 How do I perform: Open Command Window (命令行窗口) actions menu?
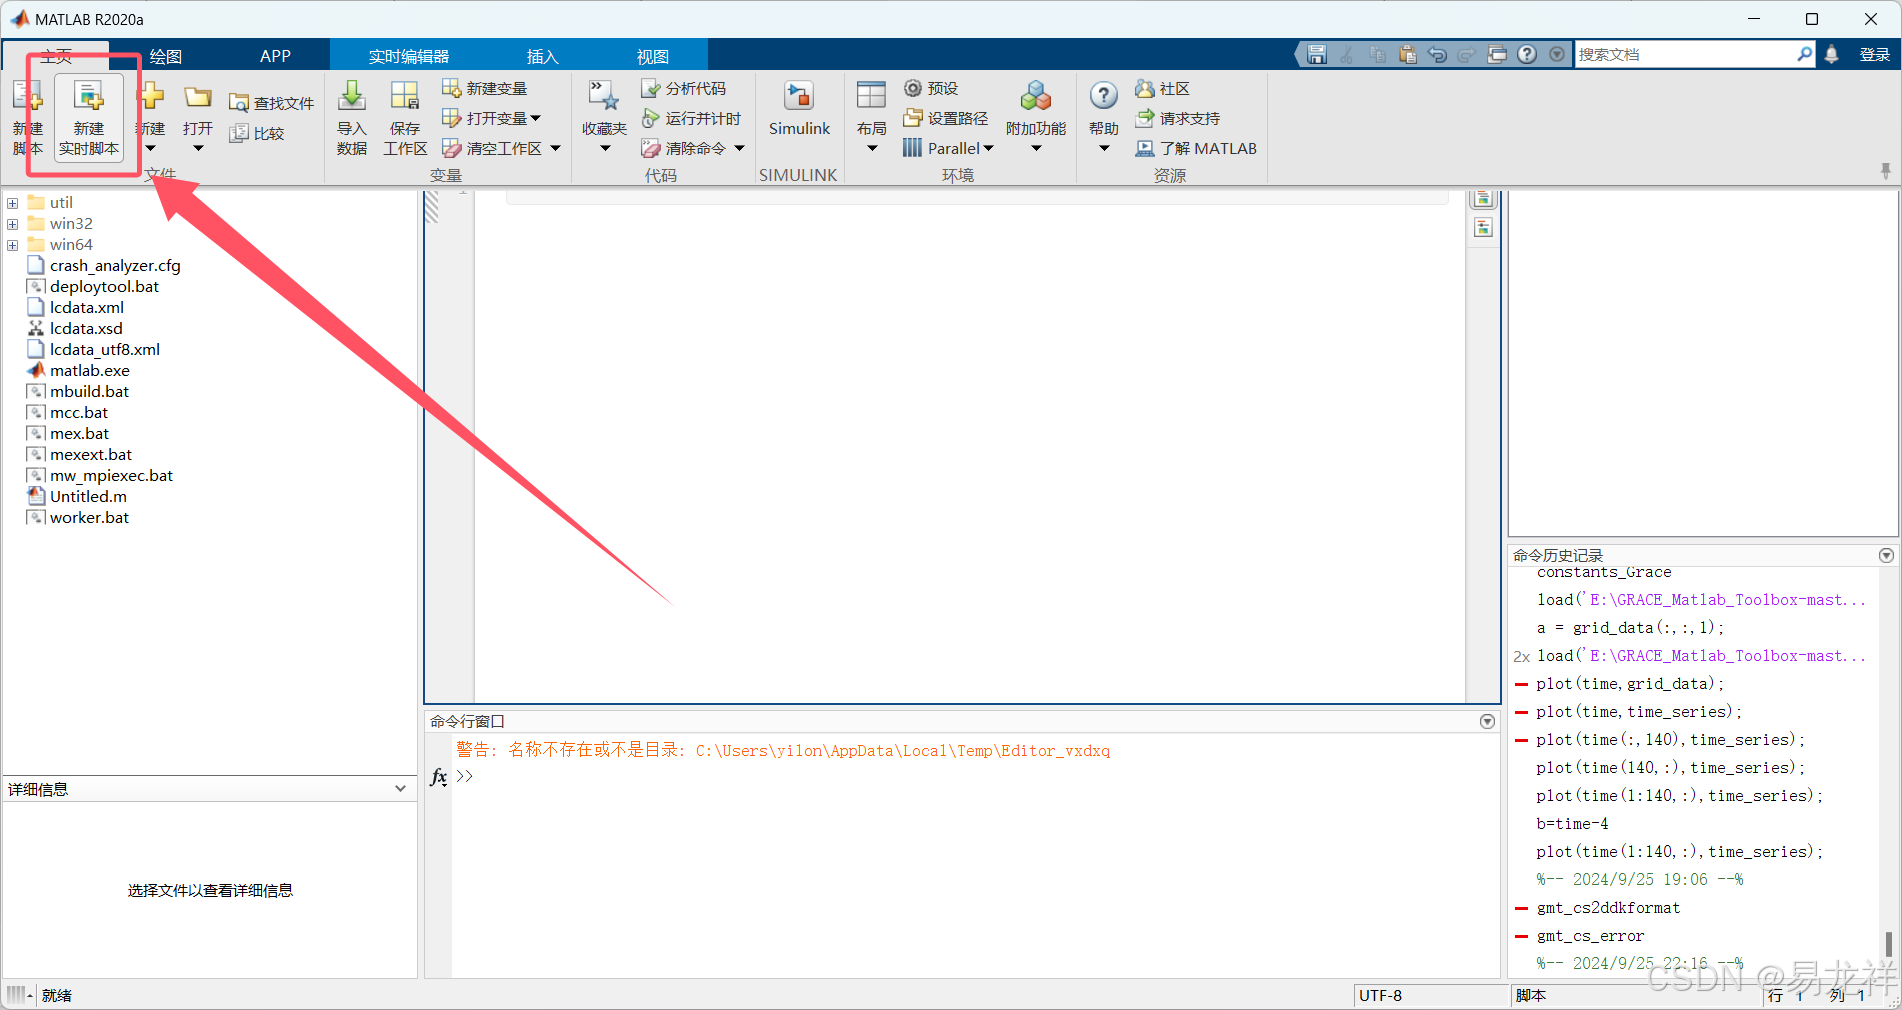pyautogui.click(x=1487, y=721)
